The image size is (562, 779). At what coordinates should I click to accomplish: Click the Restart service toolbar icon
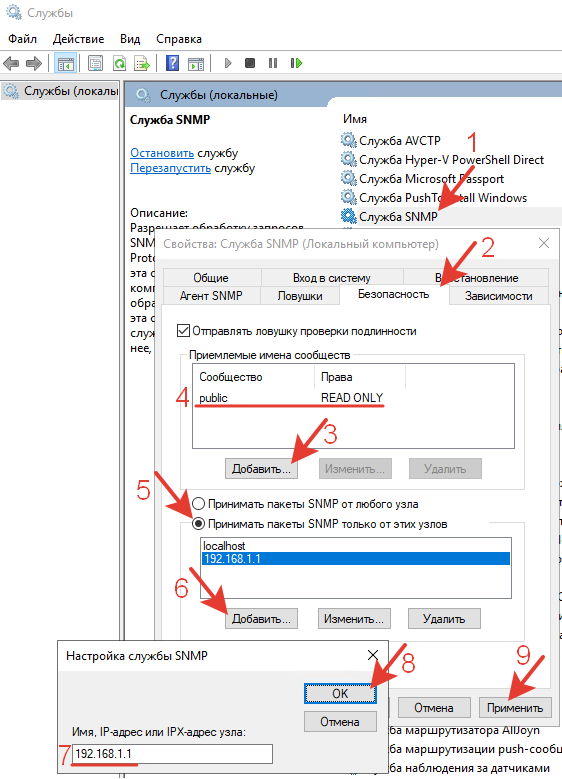click(297, 63)
